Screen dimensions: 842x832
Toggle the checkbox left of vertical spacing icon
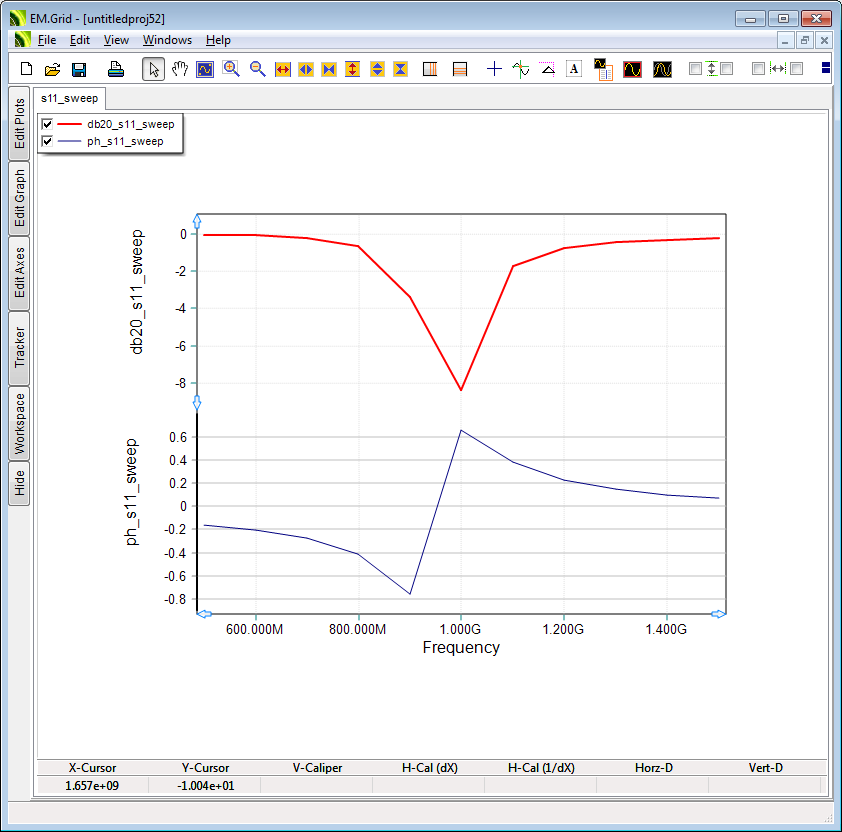[x=695, y=69]
